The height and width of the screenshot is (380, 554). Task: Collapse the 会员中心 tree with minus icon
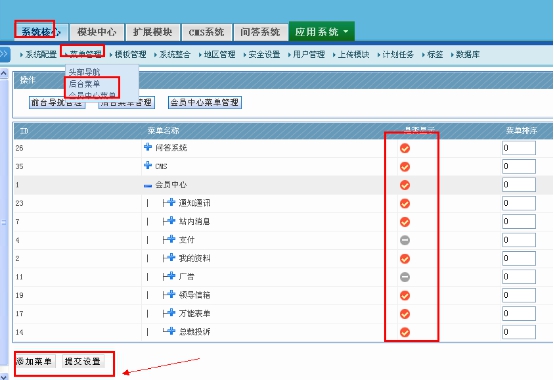point(148,185)
